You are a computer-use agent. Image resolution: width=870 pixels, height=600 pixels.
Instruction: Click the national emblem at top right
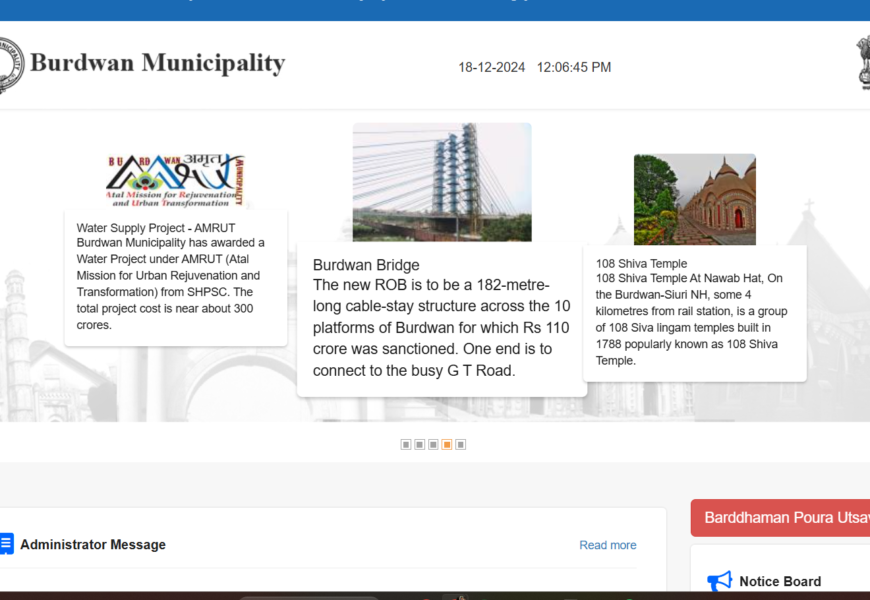pyautogui.click(x=863, y=63)
